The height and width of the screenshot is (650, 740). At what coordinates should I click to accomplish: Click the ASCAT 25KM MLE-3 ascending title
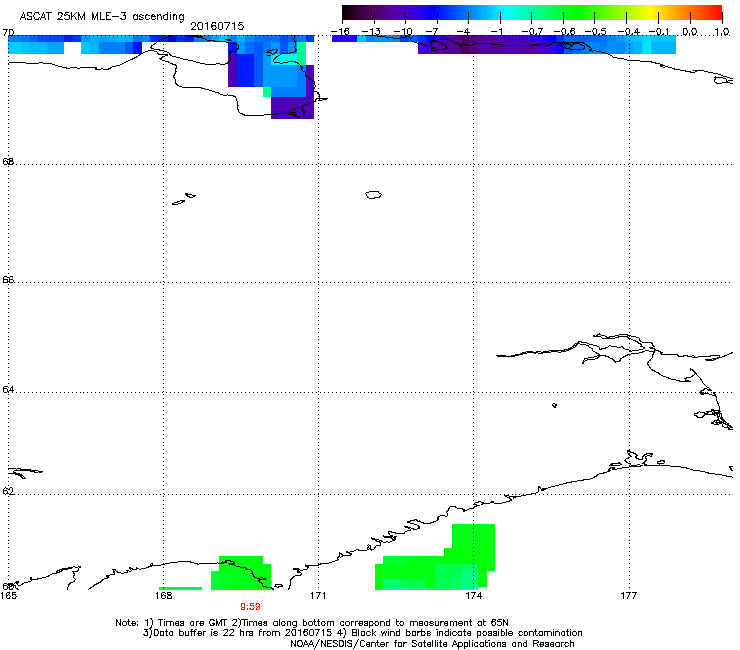coord(102,16)
